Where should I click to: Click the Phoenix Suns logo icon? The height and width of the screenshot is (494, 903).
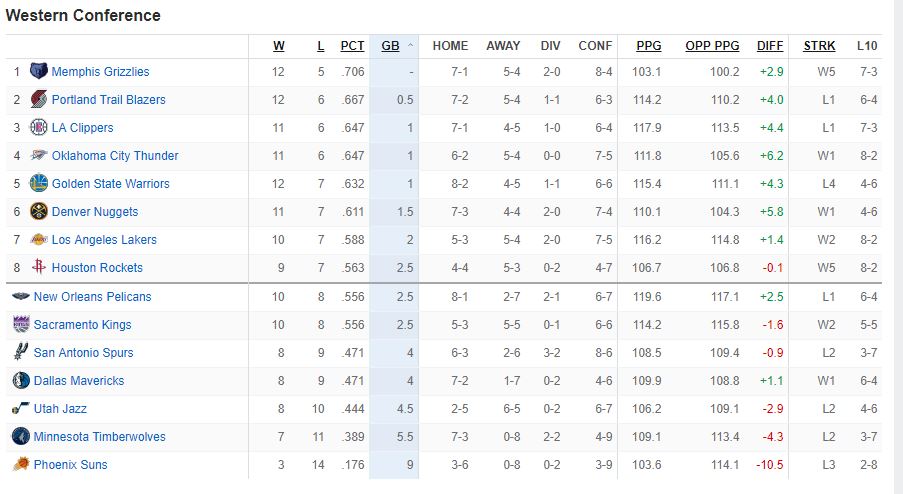coord(21,465)
